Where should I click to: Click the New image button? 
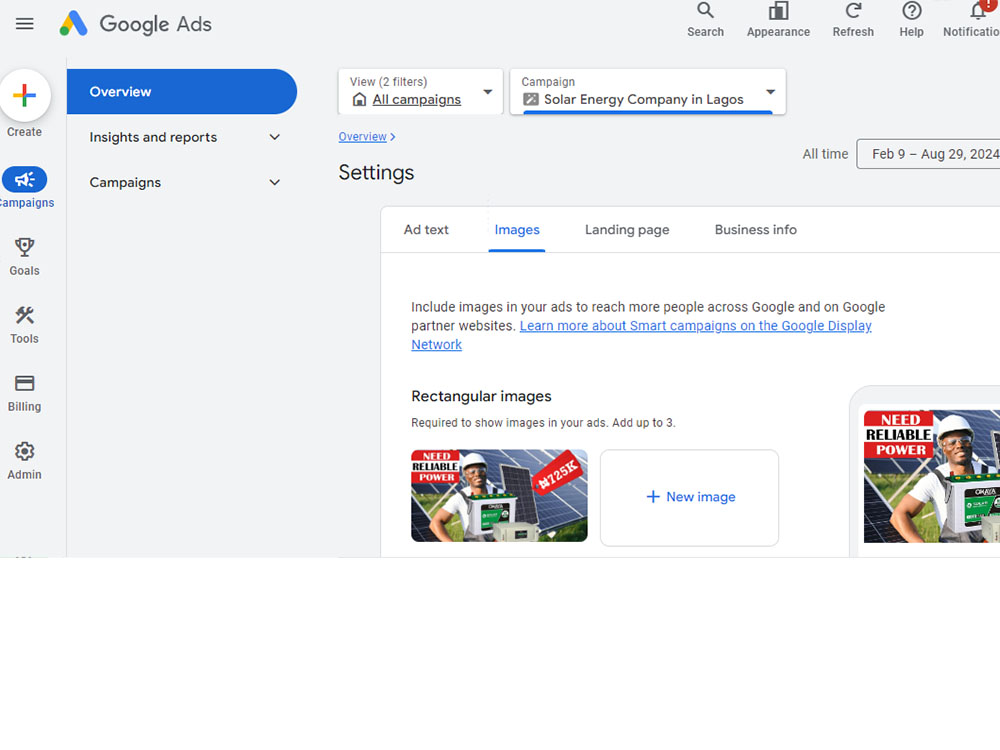689,497
